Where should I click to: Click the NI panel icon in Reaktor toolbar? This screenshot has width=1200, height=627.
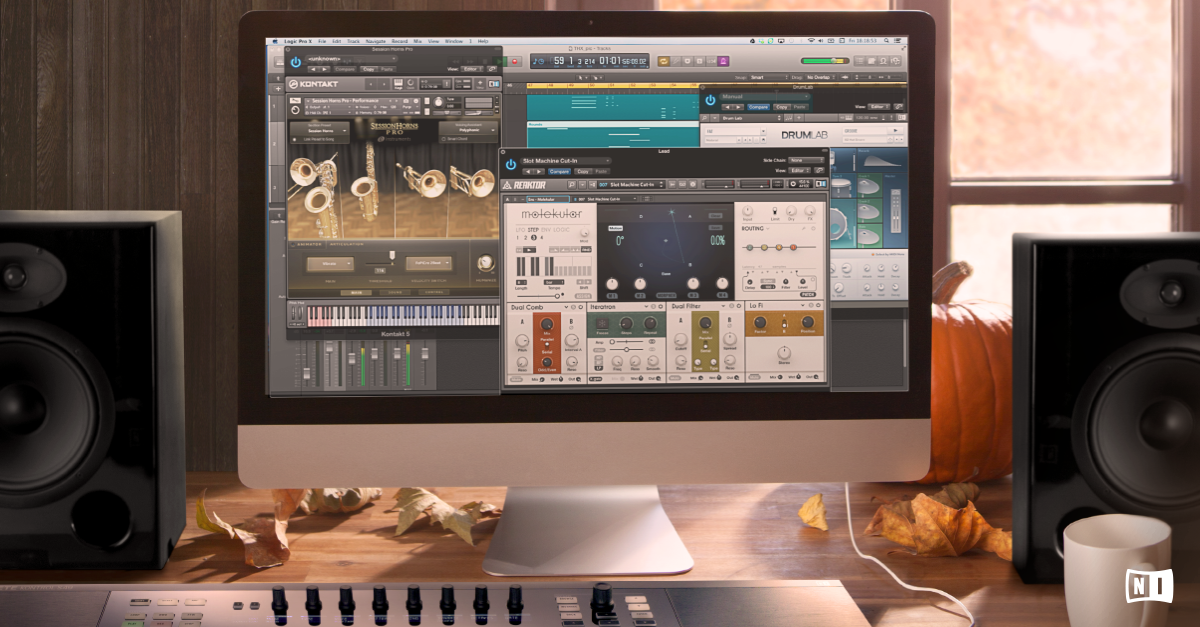click(820, 184)
